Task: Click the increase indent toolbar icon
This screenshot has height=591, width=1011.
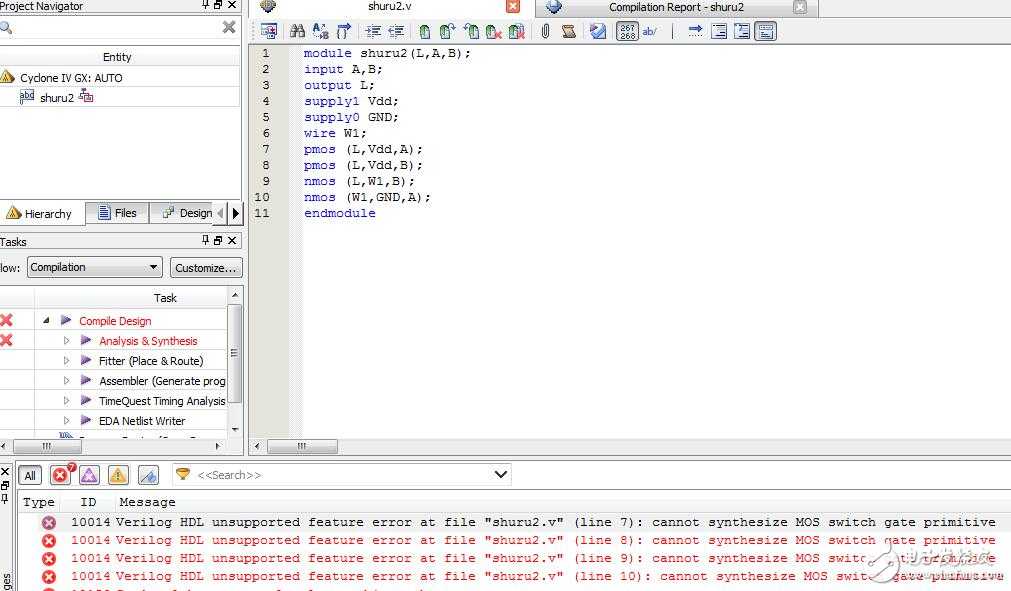Action: coord(373,31)
